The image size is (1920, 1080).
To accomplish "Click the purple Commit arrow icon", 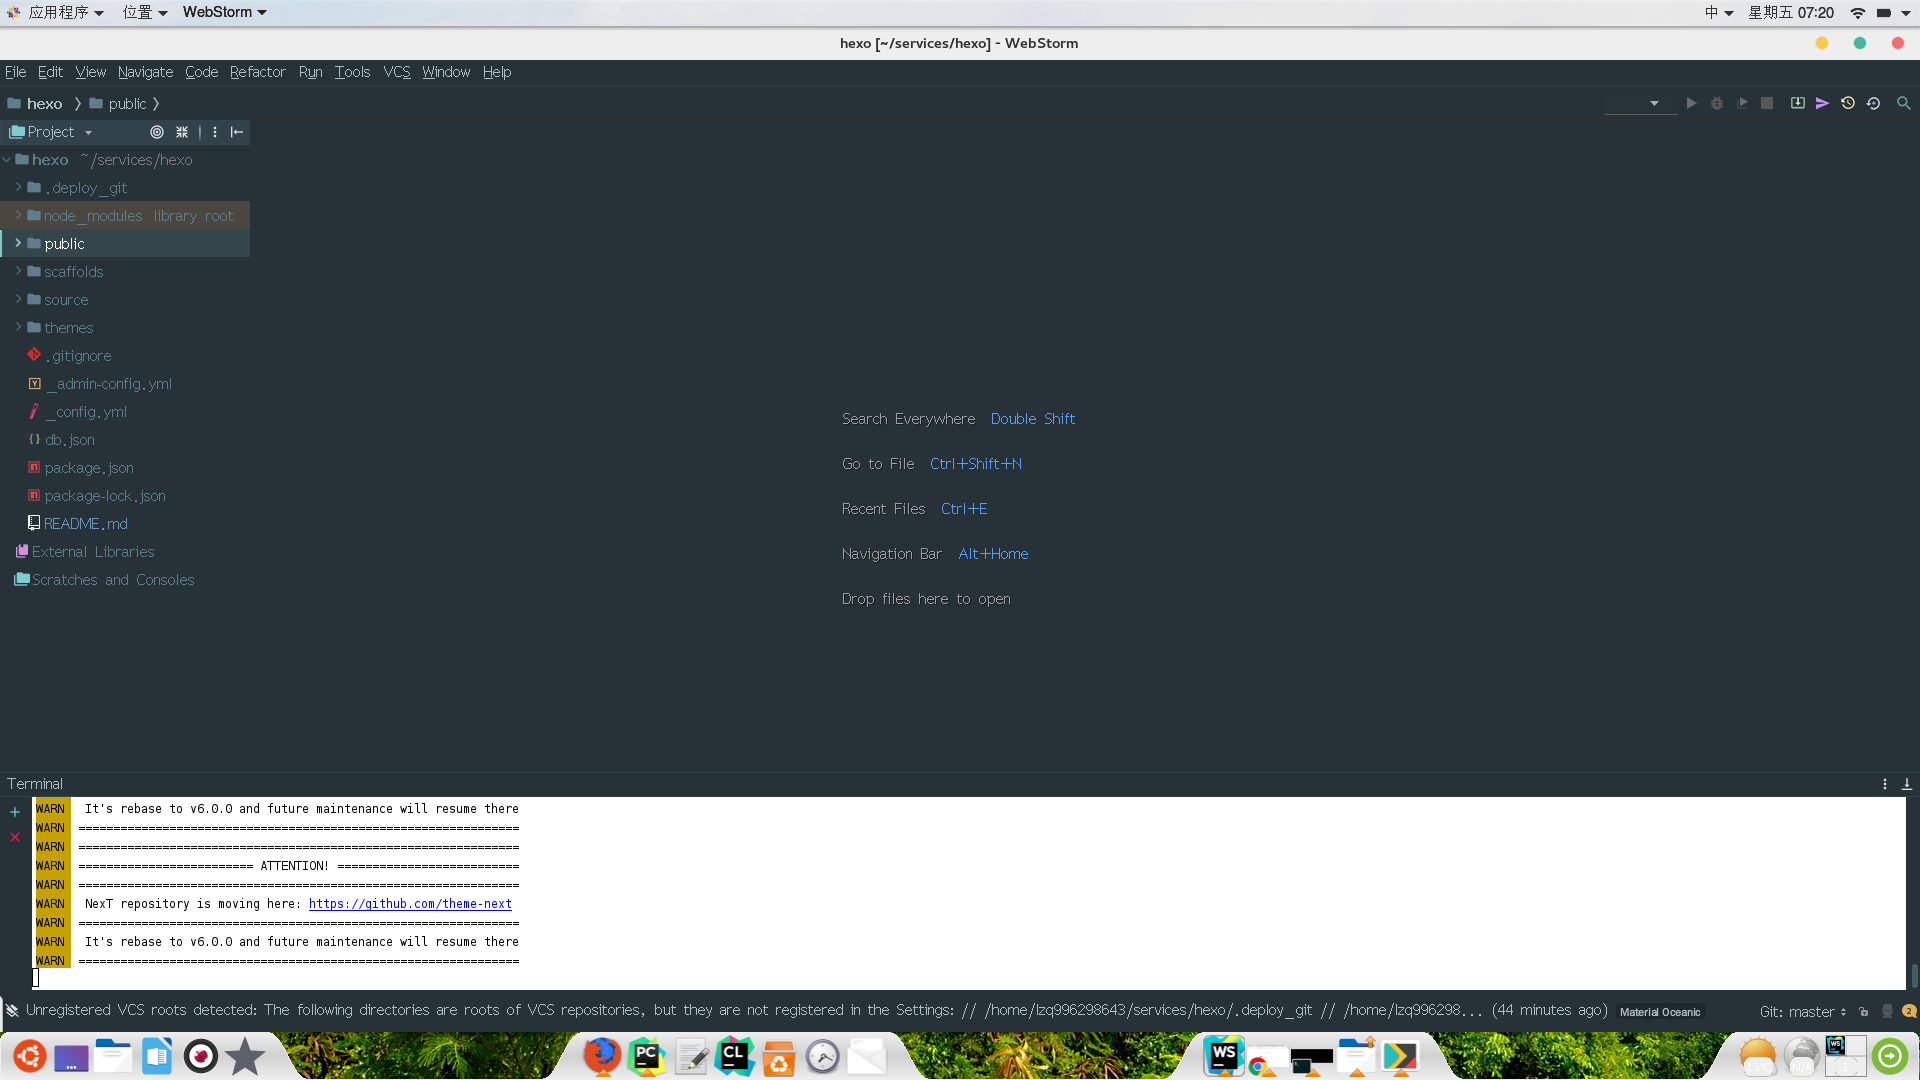I will coord(1822,103).
